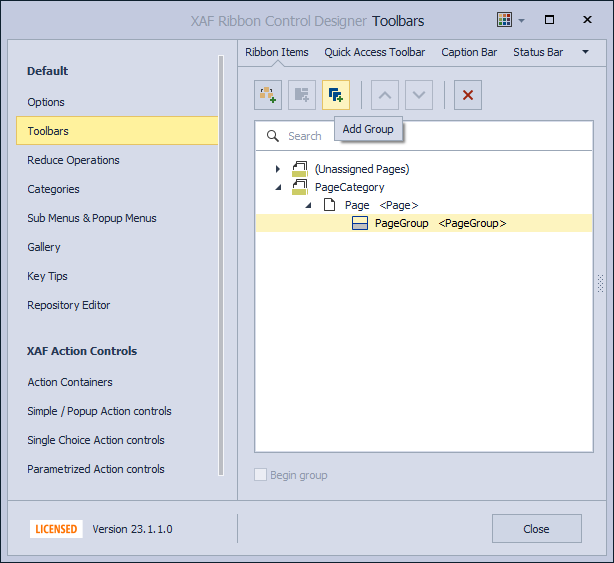The height and width of the screenshot is (563, 614).
Task: Click the dotted splitter grip on right edge
Action: (600, 283)
